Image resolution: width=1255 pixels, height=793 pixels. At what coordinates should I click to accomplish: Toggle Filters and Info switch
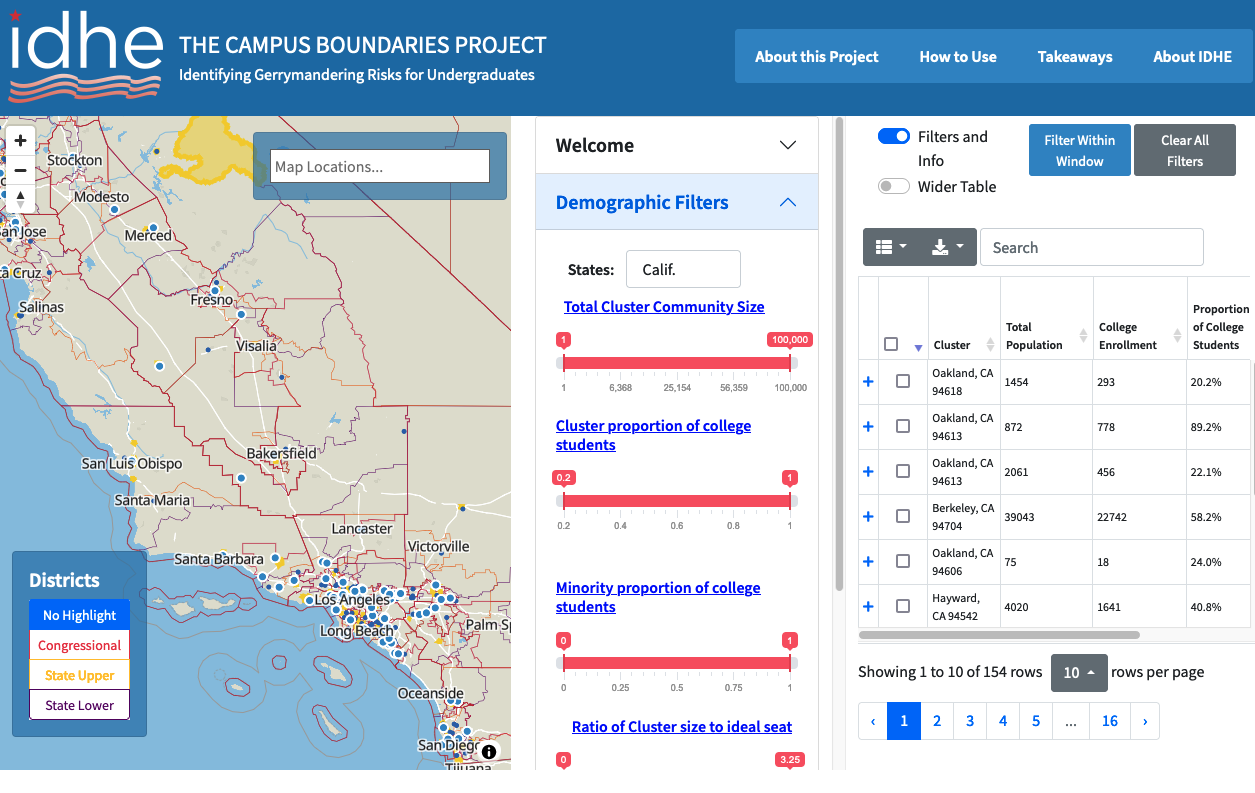894,137
